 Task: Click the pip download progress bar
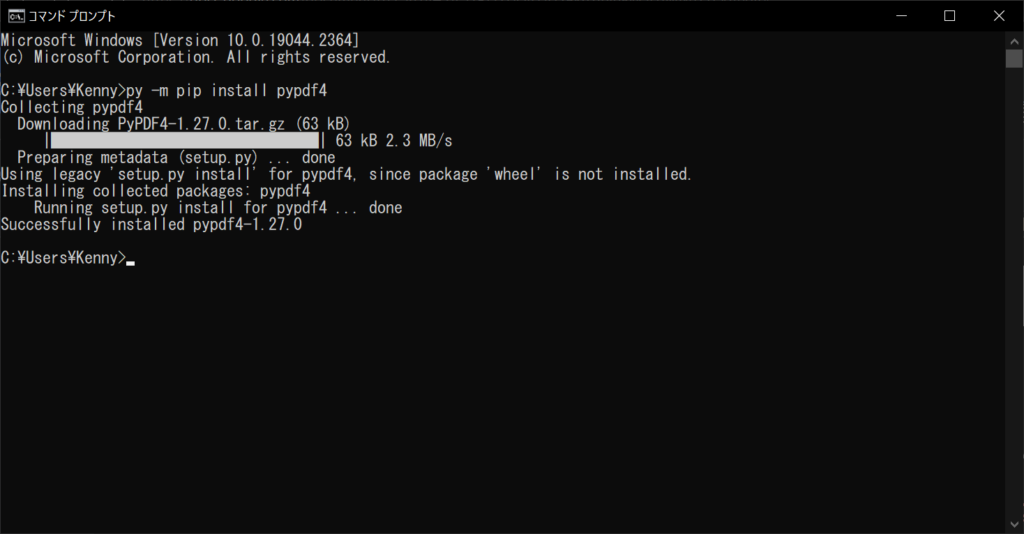pos(185,140)
